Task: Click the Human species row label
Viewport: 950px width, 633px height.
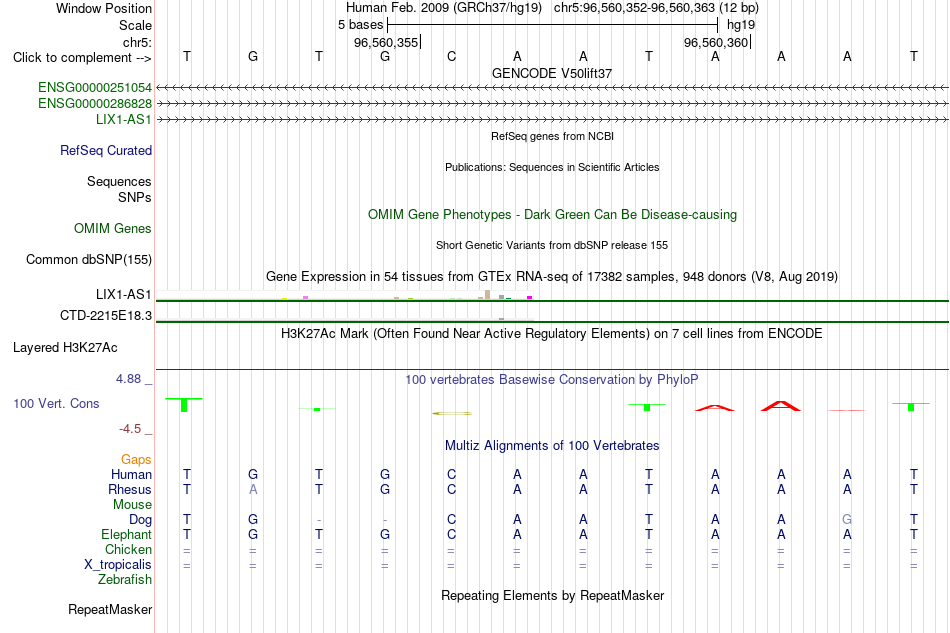Action: click(131, 474)
